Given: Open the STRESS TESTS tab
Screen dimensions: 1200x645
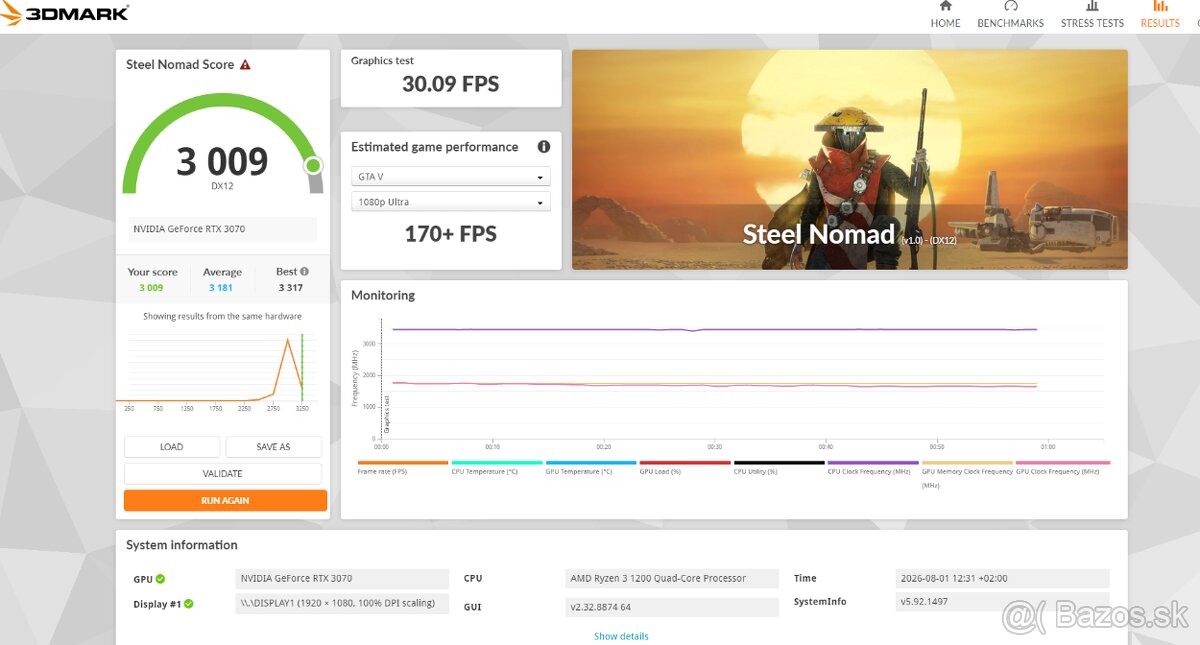Looking at the screenshot, I should tap(1092, 15).
